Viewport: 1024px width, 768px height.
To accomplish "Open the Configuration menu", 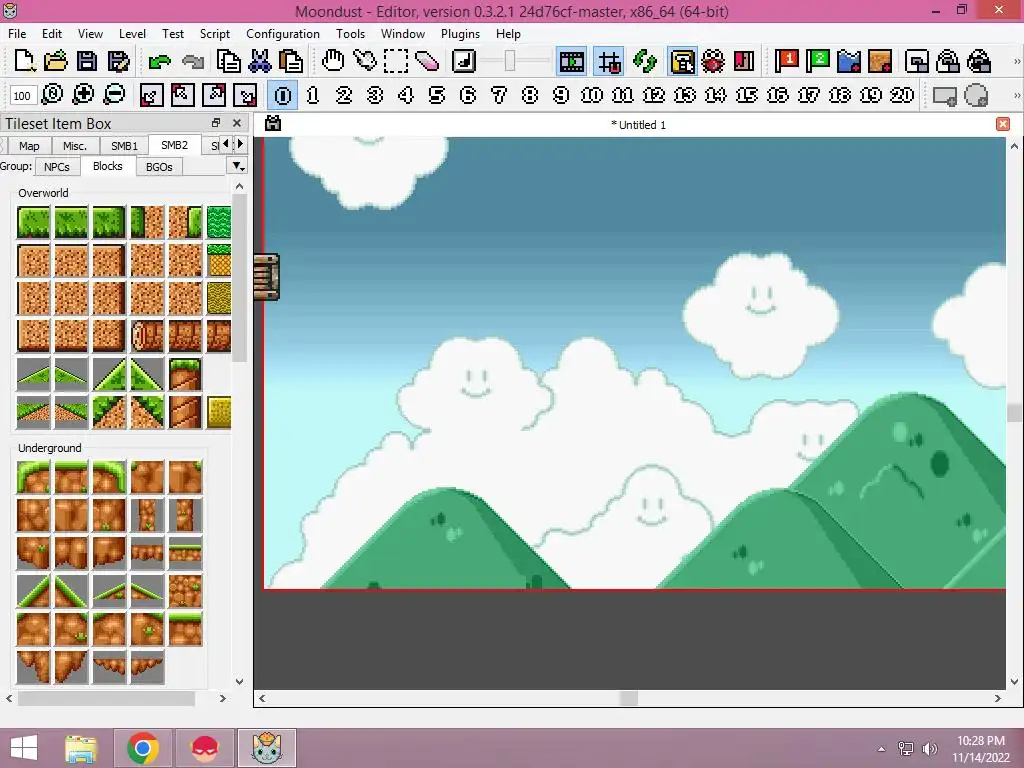I will click(283, 33).
